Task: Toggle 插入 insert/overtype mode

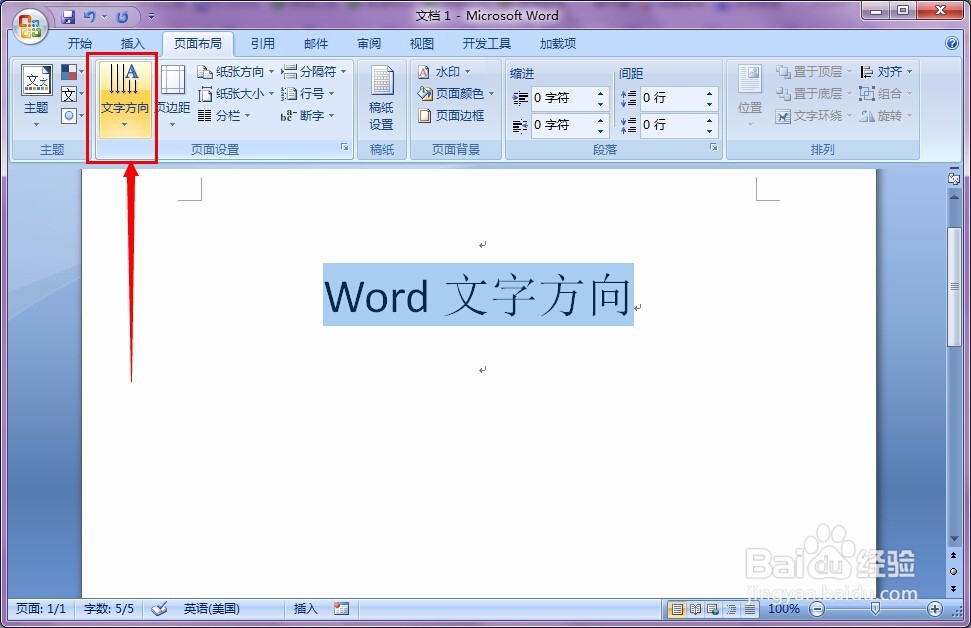Action: point(305,609)
